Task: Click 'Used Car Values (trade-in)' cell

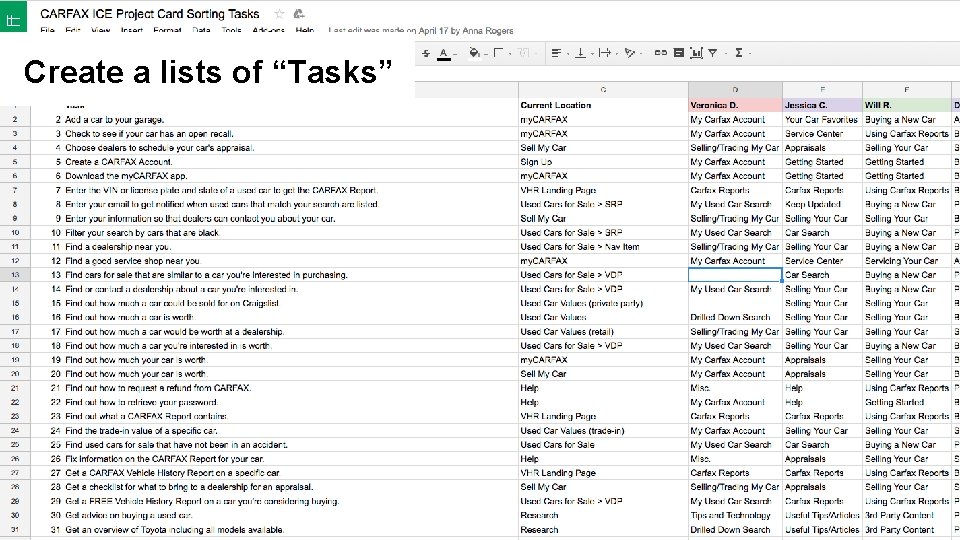Action: point(603,430)
